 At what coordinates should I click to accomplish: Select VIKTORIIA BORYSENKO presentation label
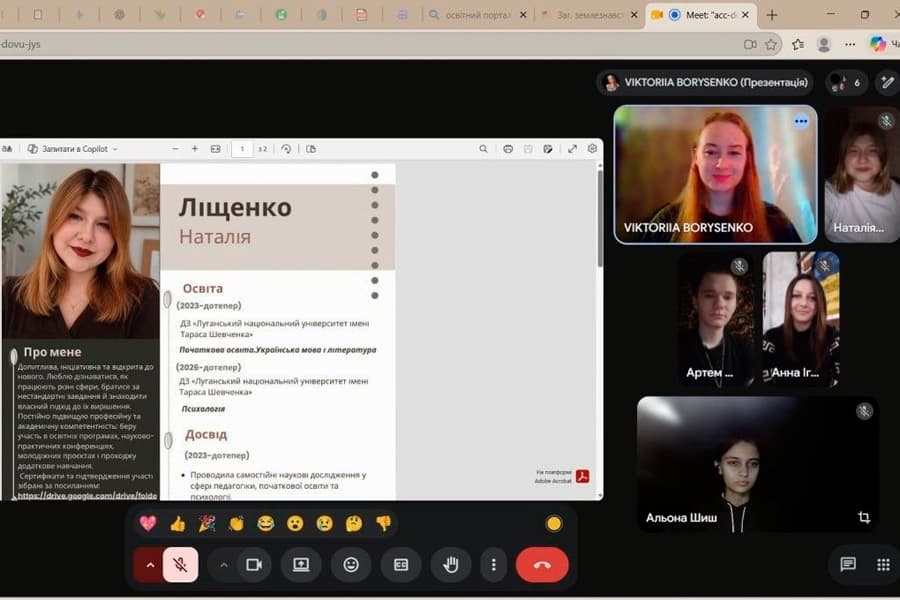[x=705, y=83]
